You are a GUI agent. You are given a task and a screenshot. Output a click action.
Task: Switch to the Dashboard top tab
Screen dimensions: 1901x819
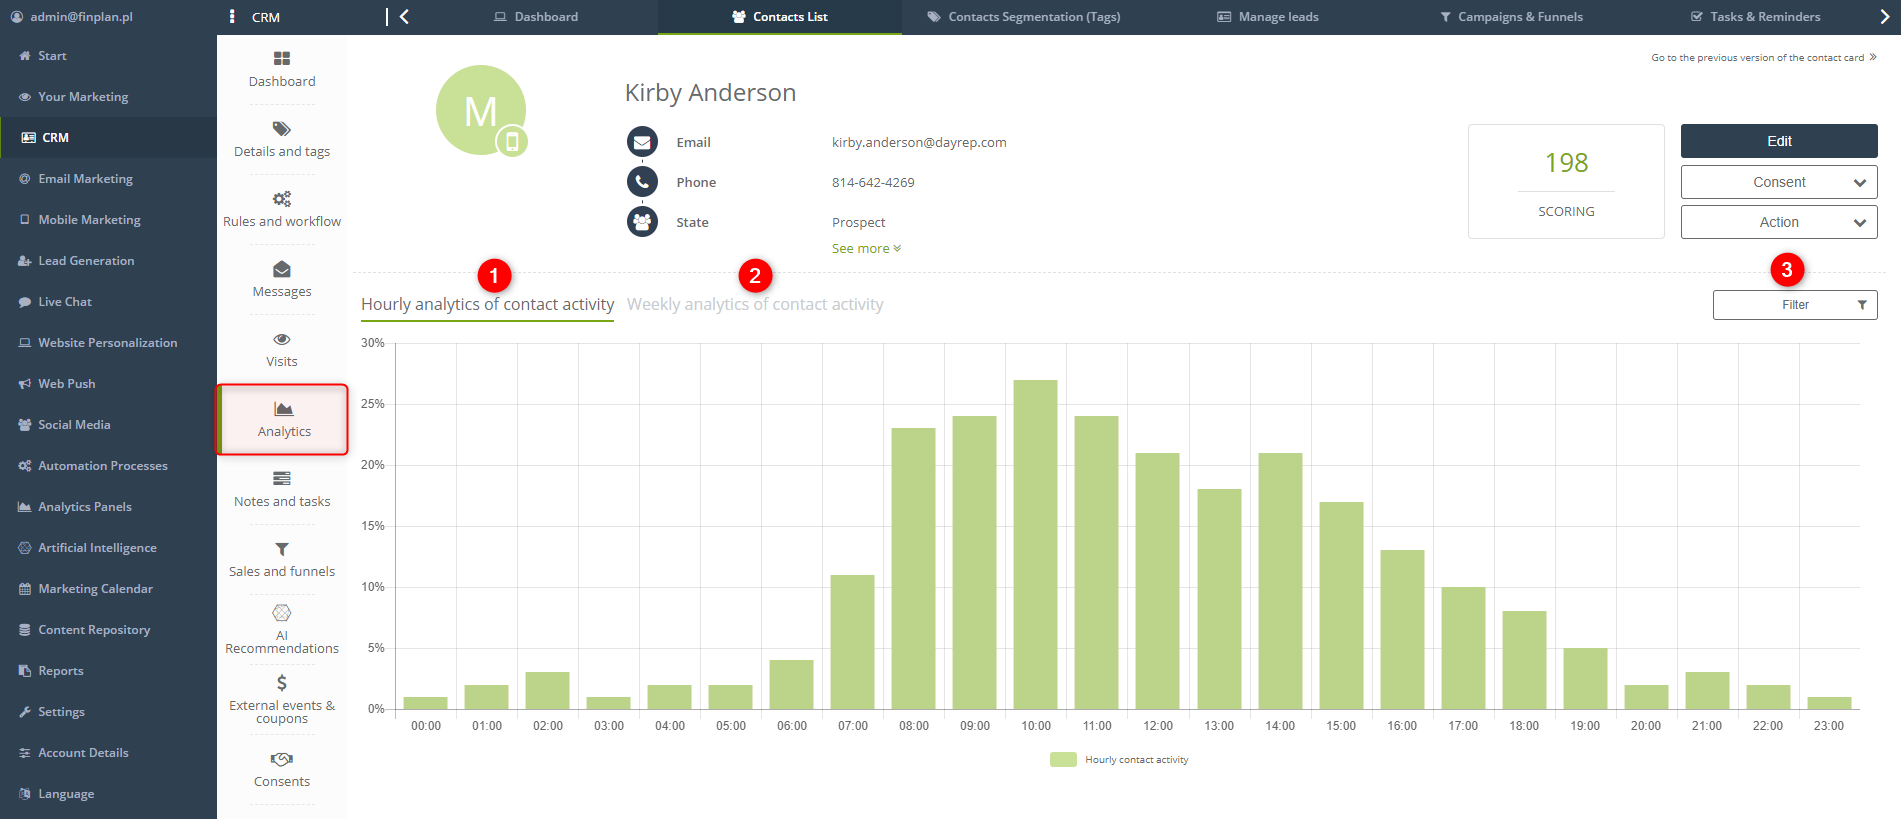pyautogui.click(x=536, y=17)
